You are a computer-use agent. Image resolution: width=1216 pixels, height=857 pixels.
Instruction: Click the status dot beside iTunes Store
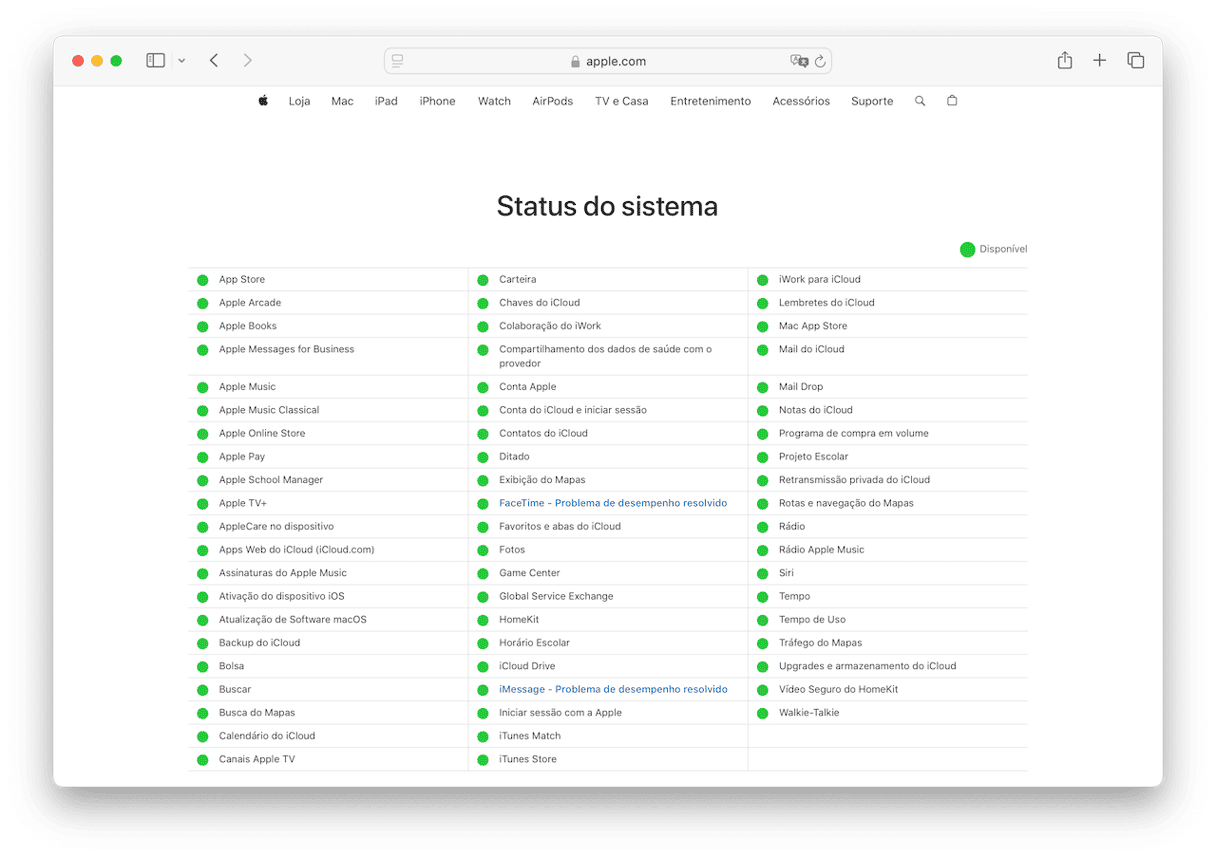[x=482, y=759]
